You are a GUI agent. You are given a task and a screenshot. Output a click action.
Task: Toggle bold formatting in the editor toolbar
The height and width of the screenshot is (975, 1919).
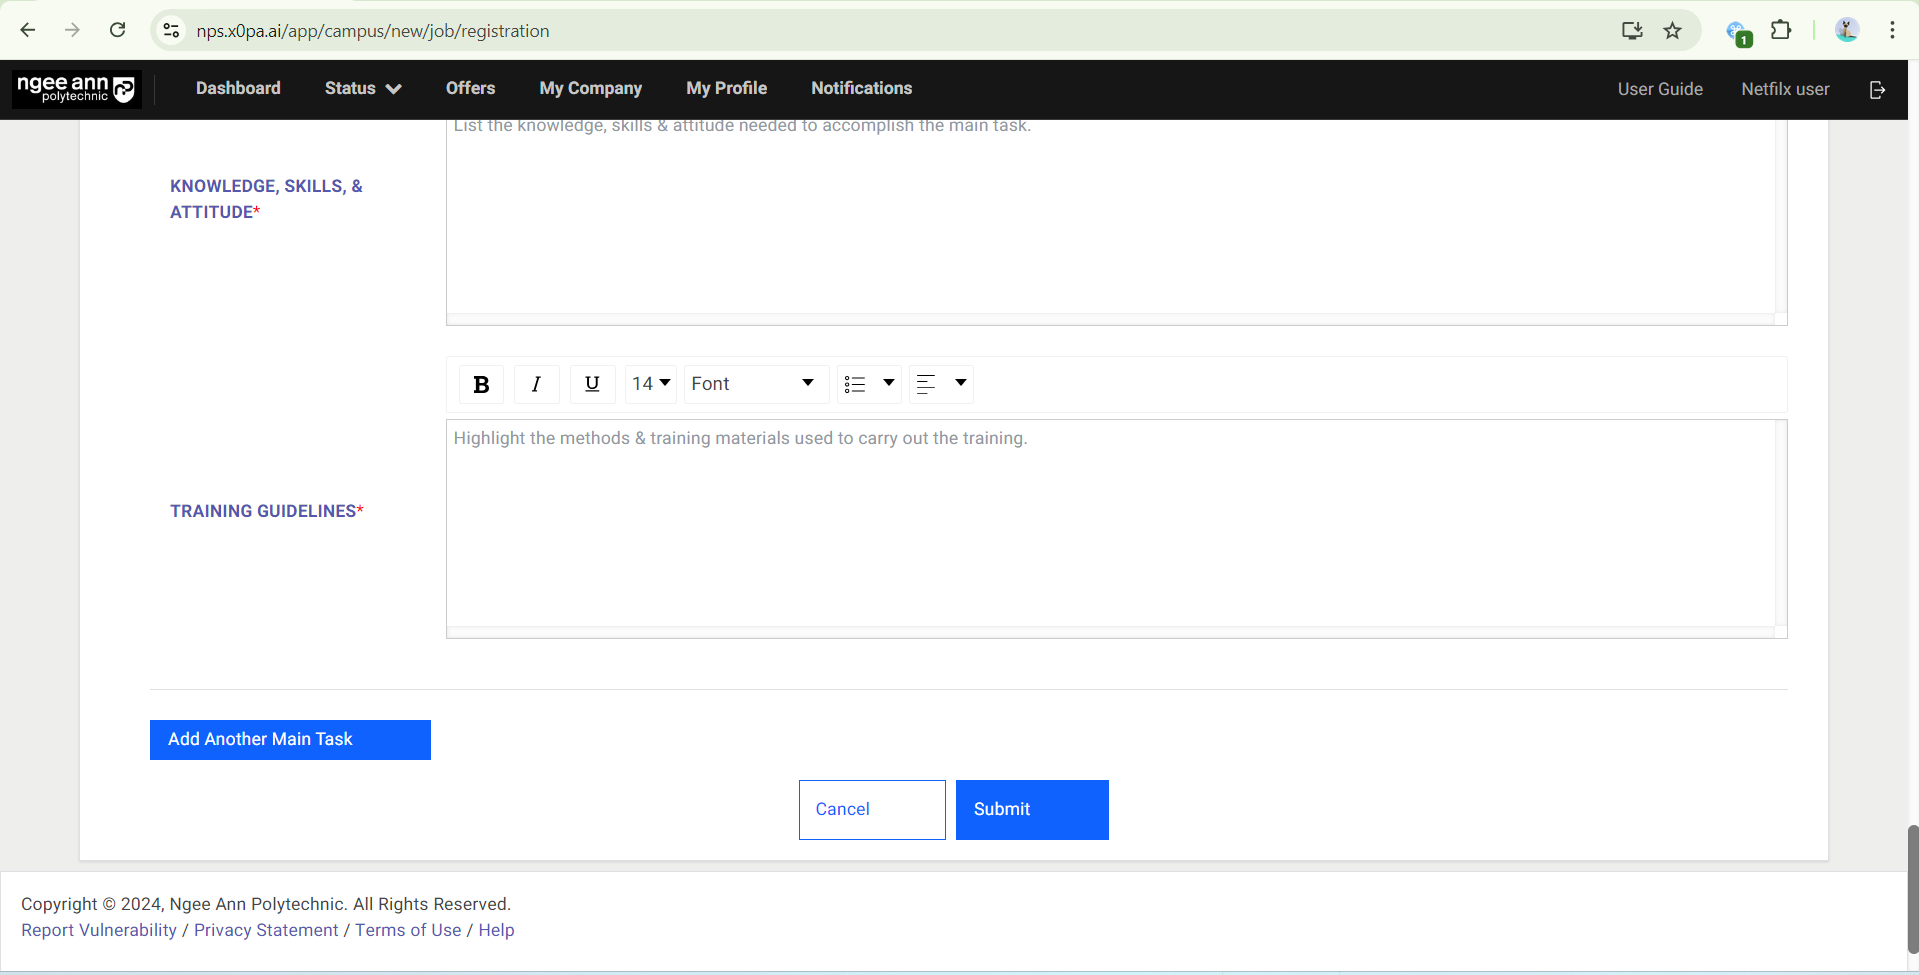point(481,384)
